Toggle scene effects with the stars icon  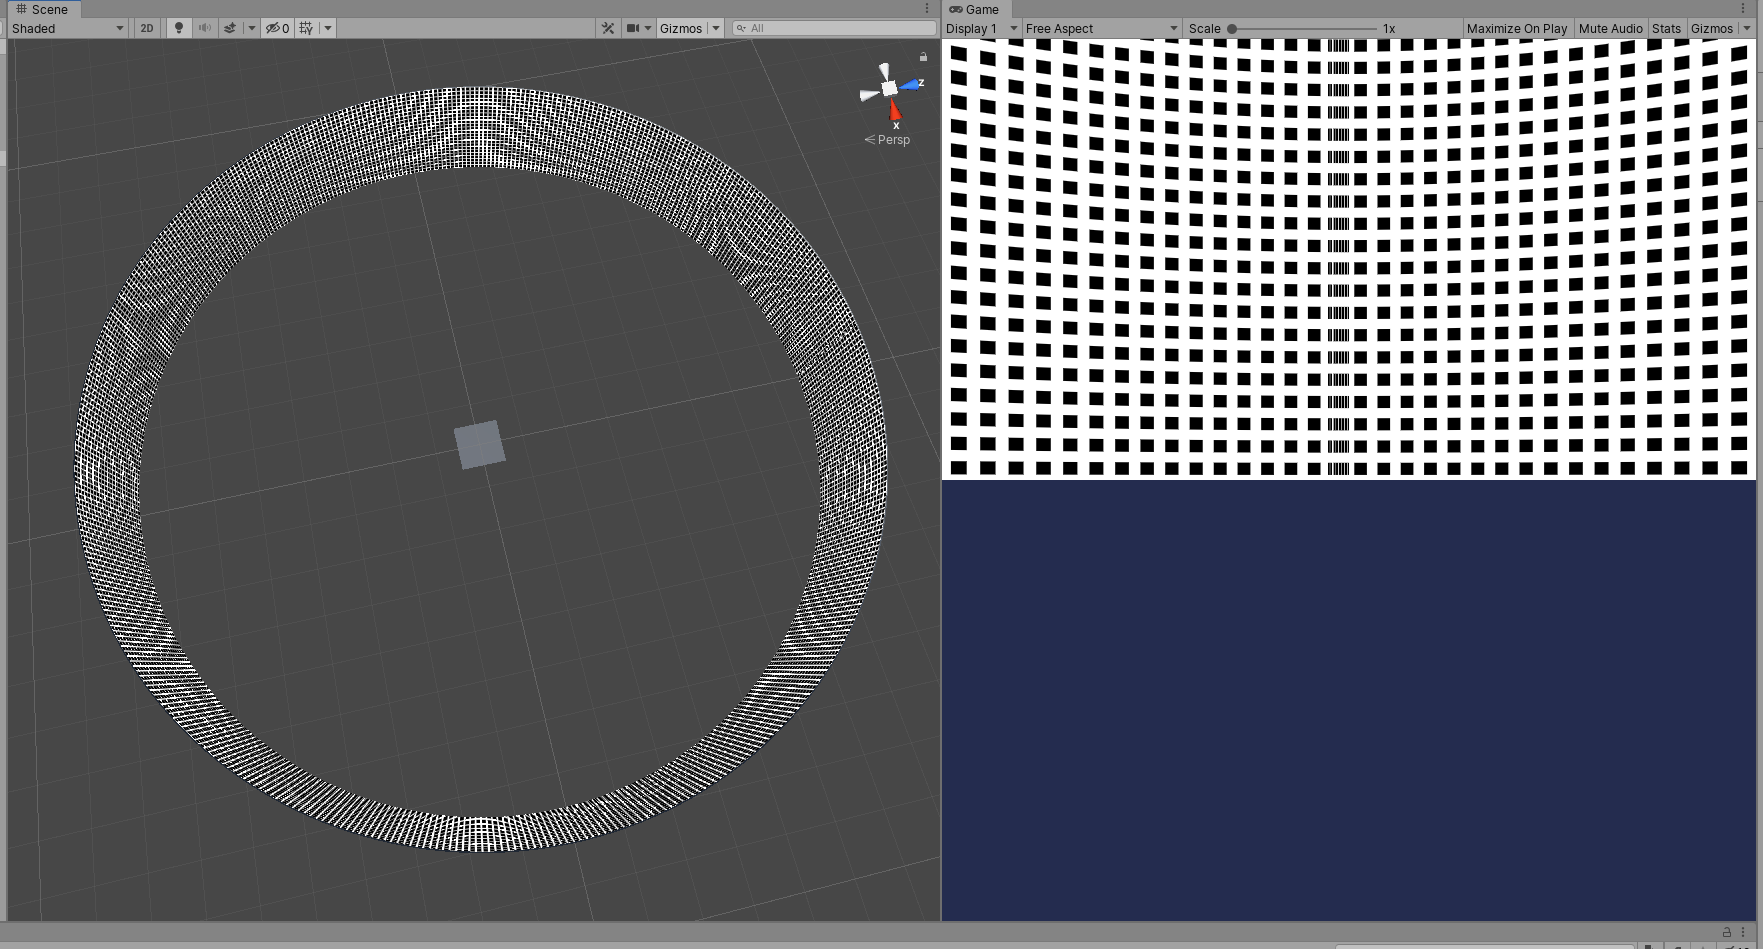pos(228,28)
